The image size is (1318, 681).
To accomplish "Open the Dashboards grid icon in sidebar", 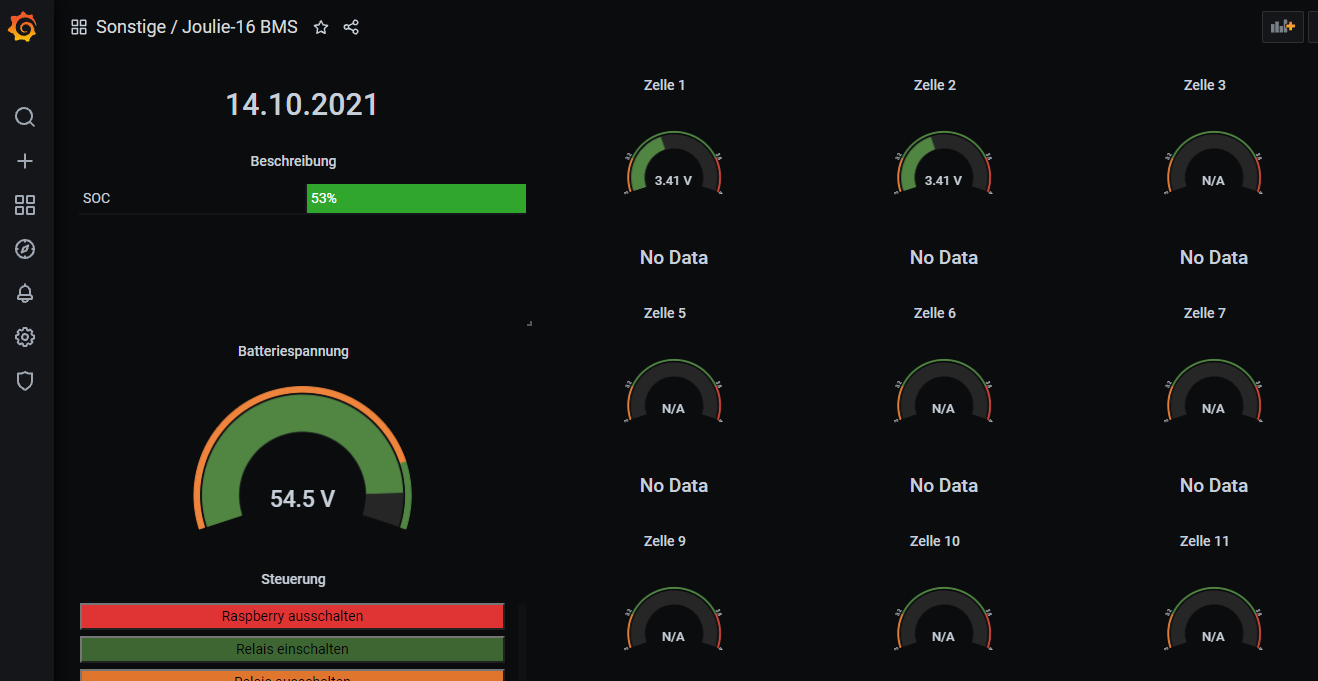I will point(25,205).
